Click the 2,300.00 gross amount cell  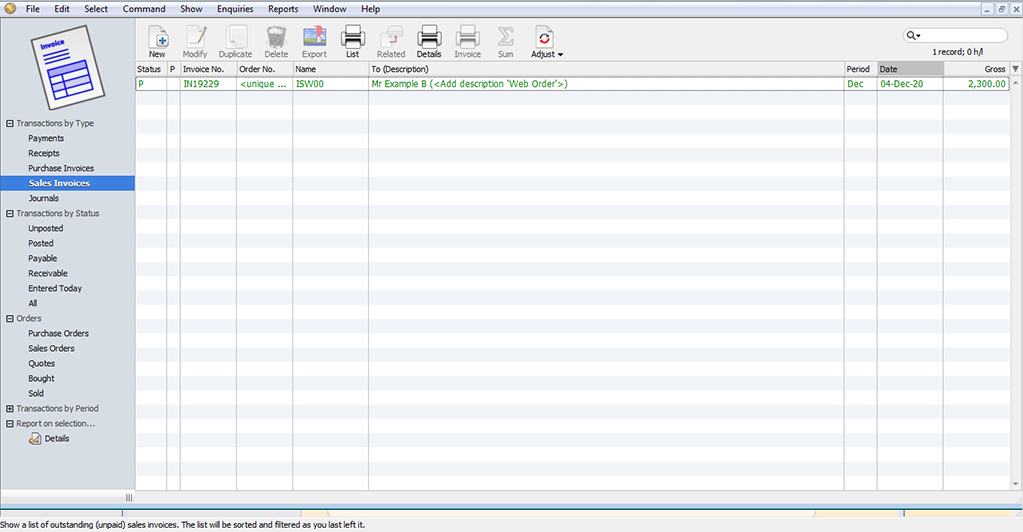976,84
